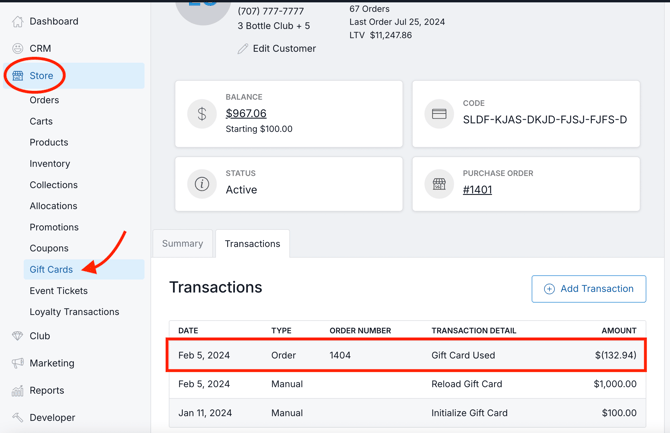Switch to the Summary tab

182,243
